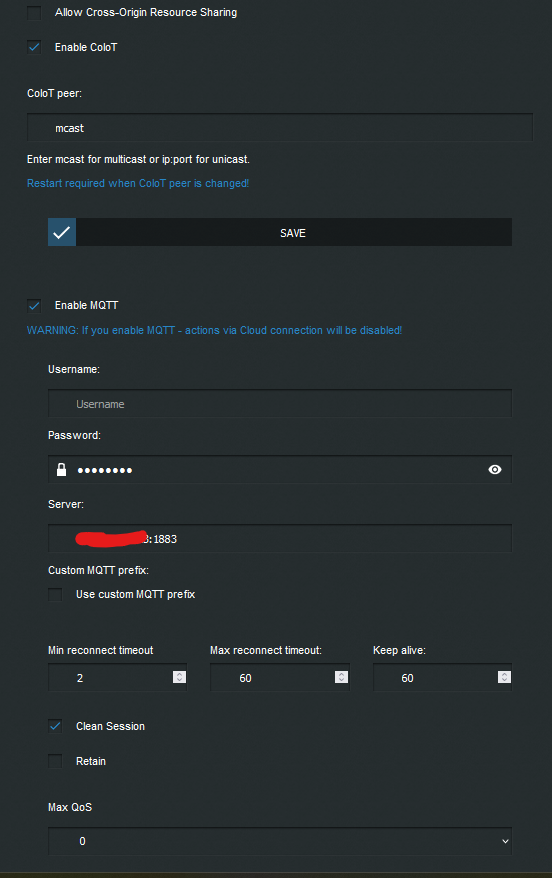
Task: Increase Min reconnect timeout stepper
Action: [179, 674]
